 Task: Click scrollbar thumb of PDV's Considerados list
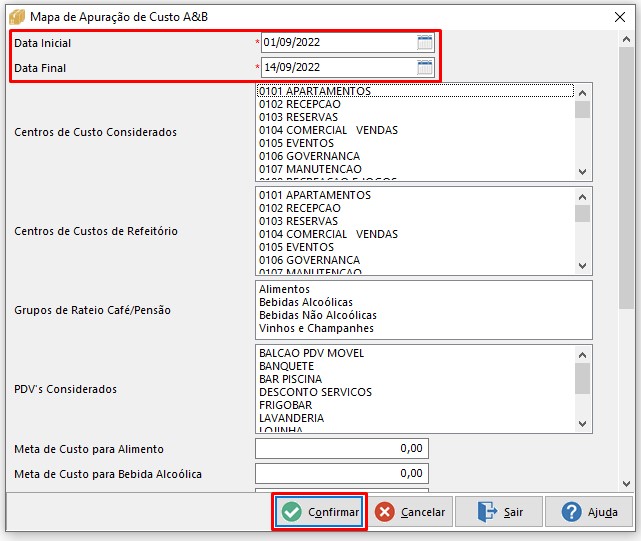583,379
